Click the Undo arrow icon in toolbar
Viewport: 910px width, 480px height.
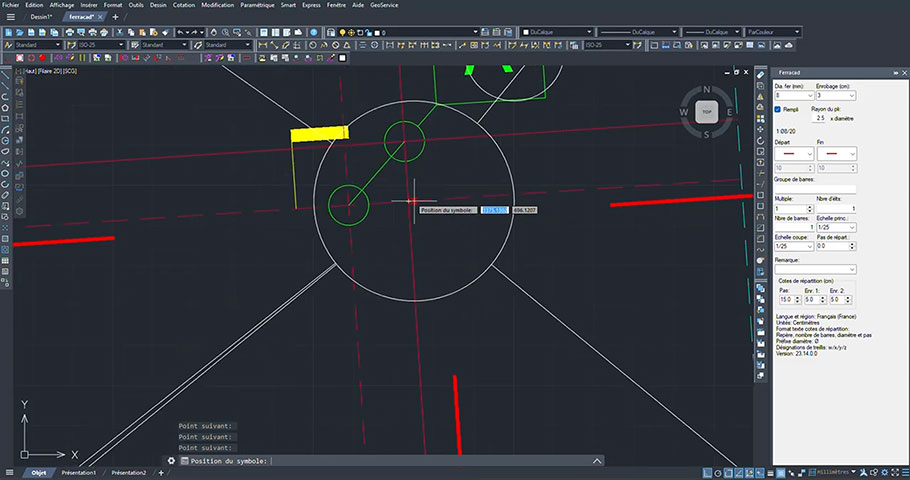point(180,33)
